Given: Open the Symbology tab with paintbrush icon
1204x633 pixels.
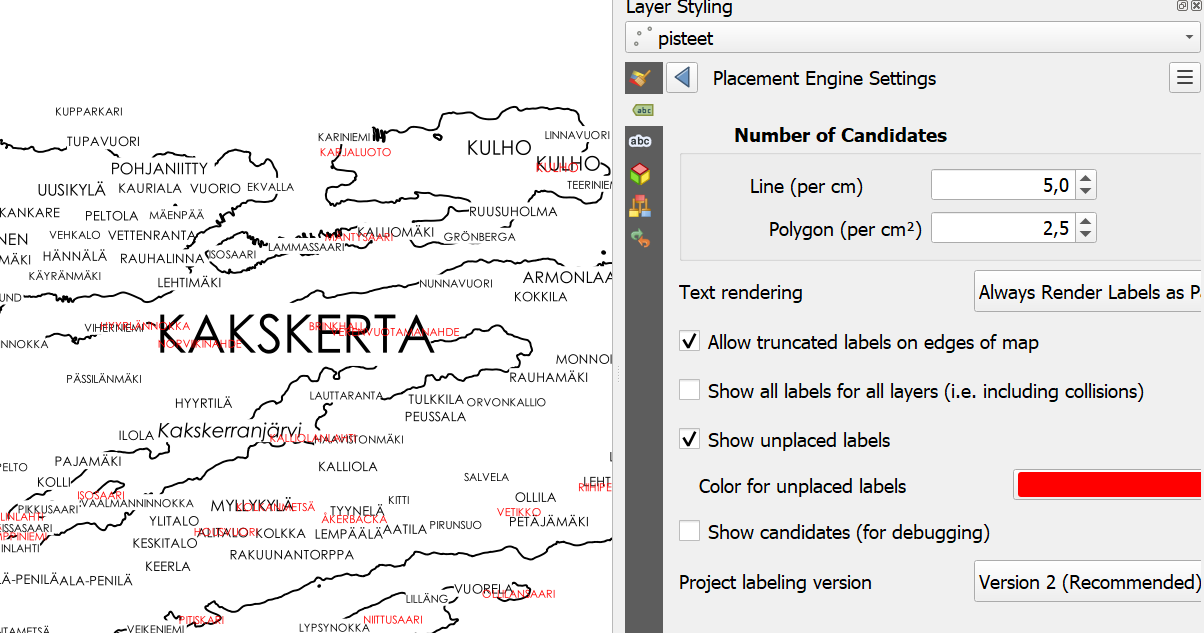Looking at the screenshot, I should (643, 77).
